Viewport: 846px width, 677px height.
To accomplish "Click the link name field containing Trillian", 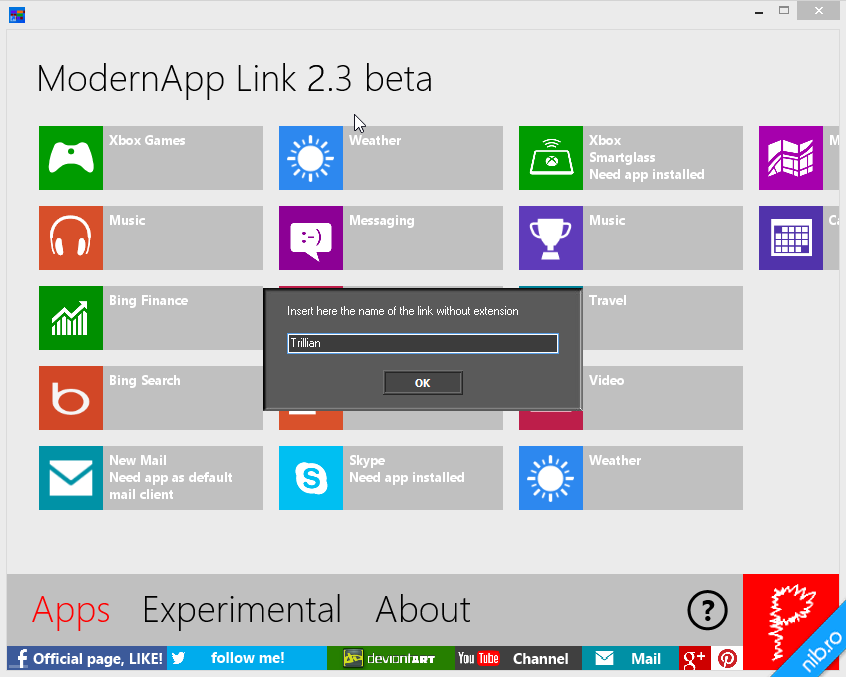I will (422, 343).
